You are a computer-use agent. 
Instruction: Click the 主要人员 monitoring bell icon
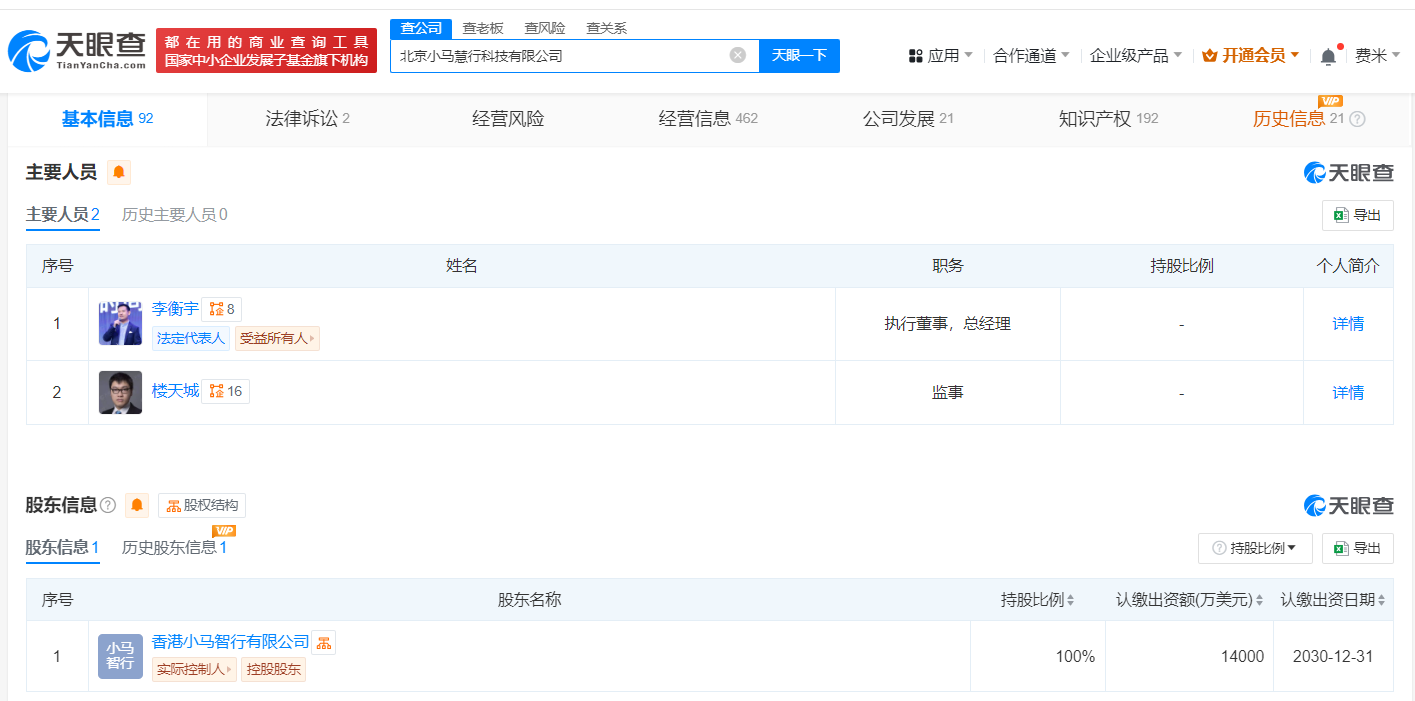tap(119, 172)
